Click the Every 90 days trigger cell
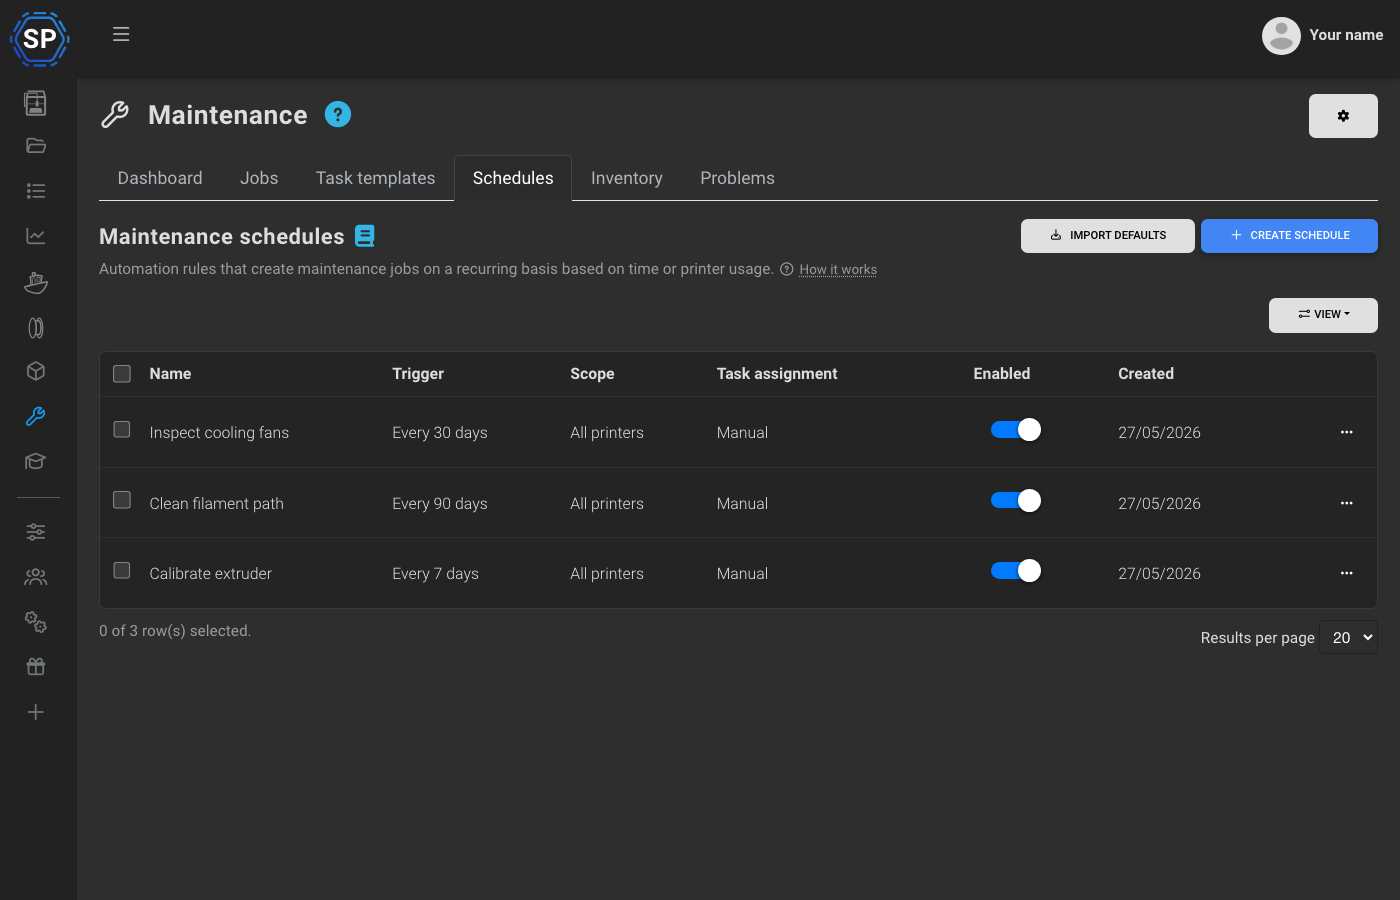Viewport: 1400px width, 900px height. pyautogui.click(x=440, y=504)
